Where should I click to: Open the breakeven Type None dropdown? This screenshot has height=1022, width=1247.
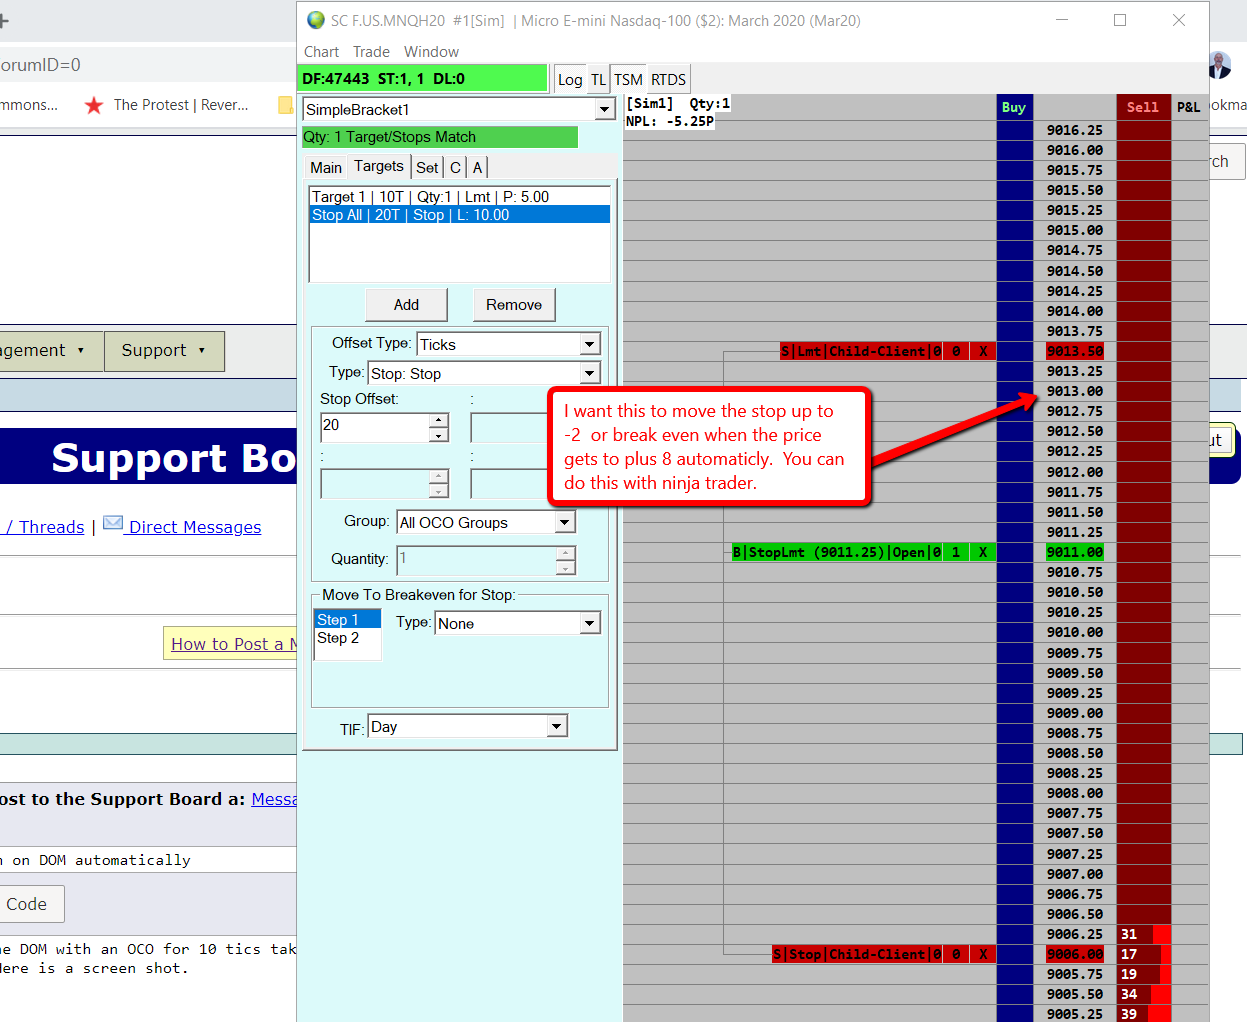[x=590, y=623]
